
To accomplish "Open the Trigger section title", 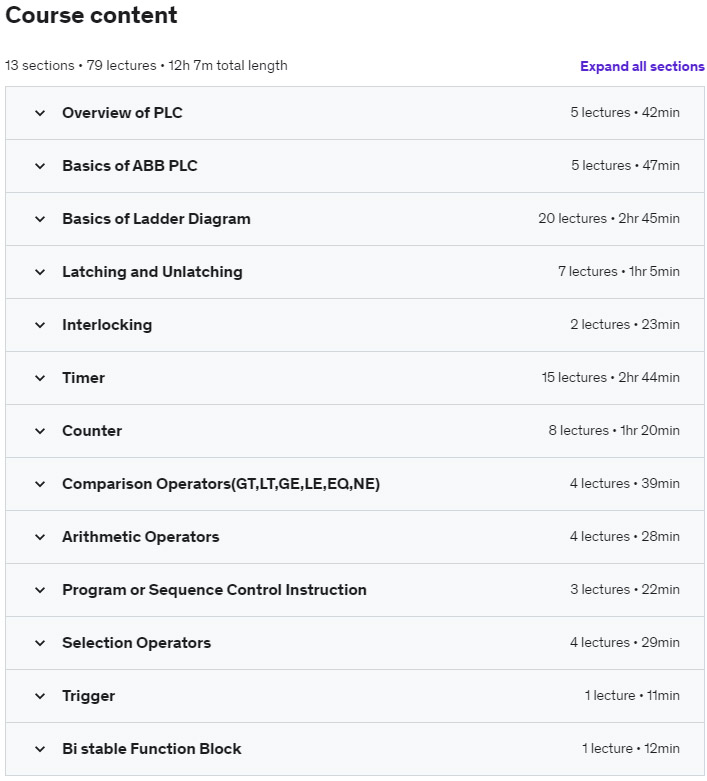I will [x=88, y=696].
